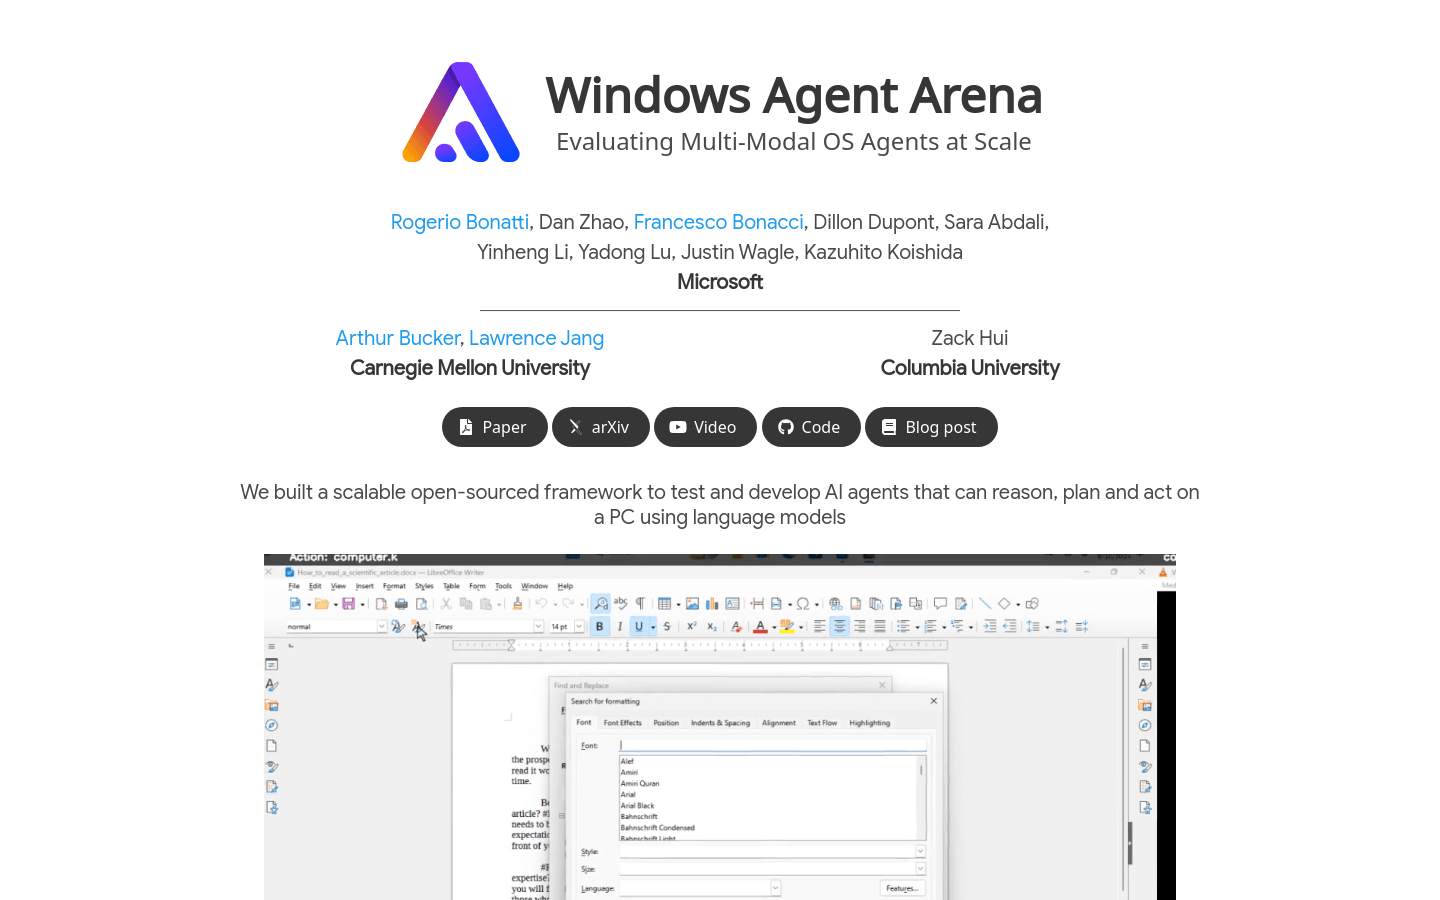Open the 14 pt font size dropdown in video

pos(579,627)
